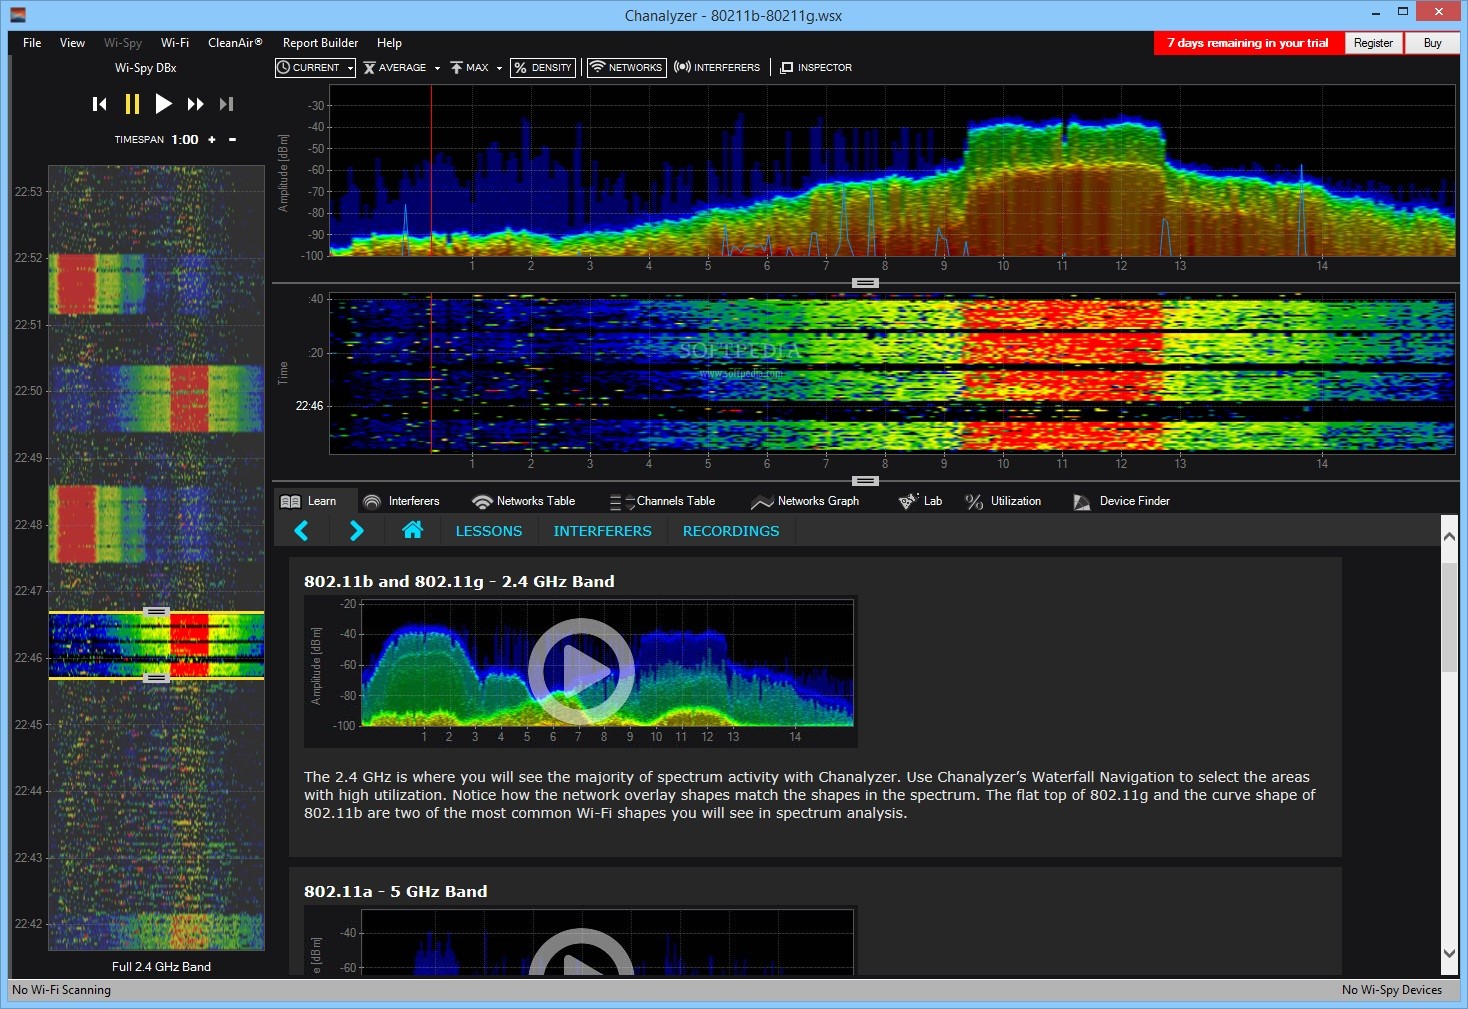Open the CleanAir menu
This screenshot has width=1468, height=1009.
coord(235,43)
